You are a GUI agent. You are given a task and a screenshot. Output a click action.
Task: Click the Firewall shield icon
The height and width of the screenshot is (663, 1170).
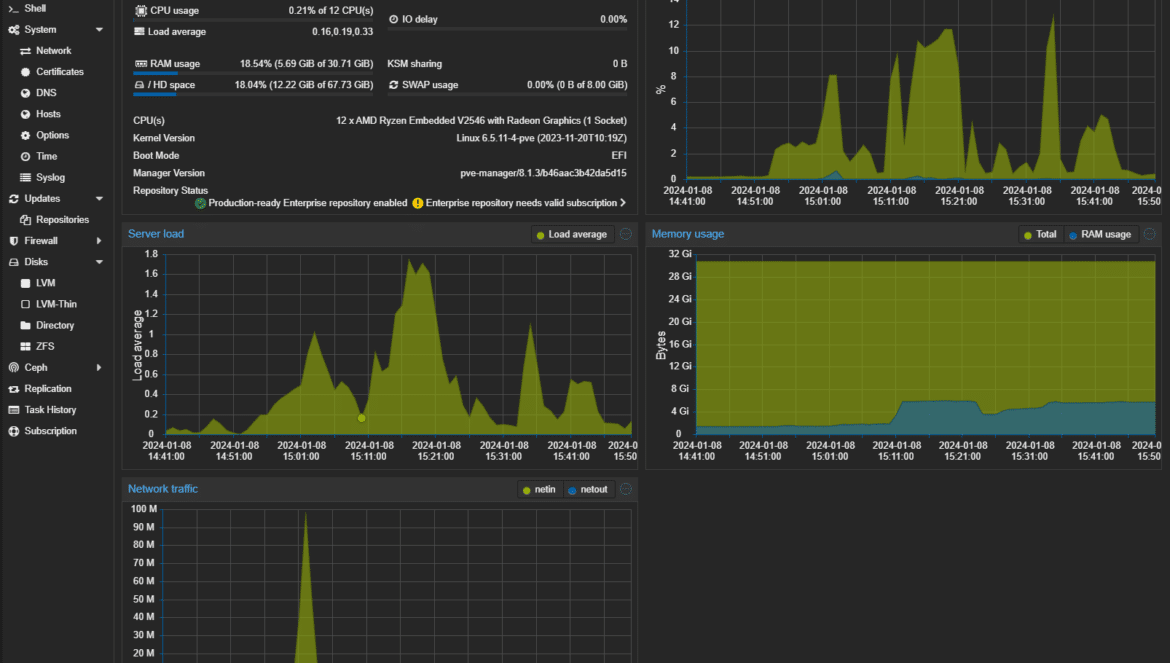(x=13, y=241)
